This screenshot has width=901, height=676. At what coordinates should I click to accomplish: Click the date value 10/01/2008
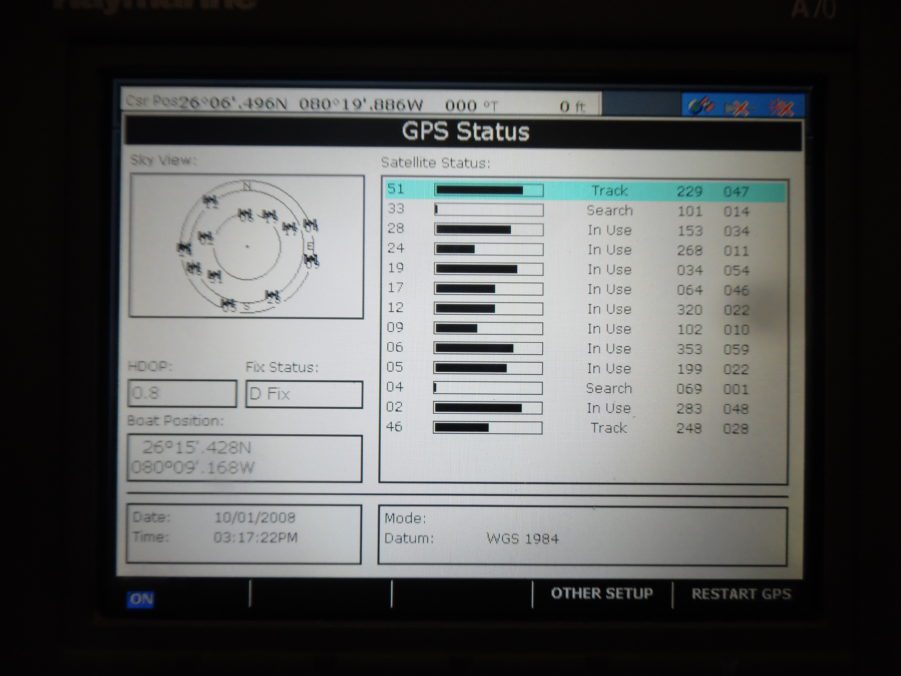255,517
